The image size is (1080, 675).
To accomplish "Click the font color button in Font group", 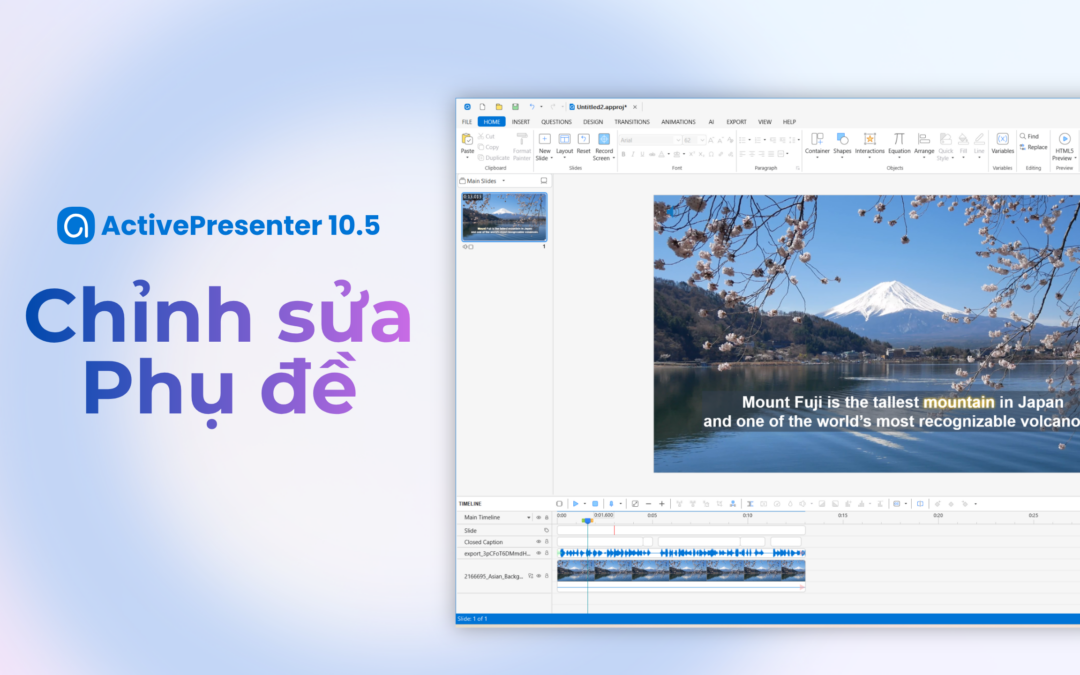I will tap(661, 154).
